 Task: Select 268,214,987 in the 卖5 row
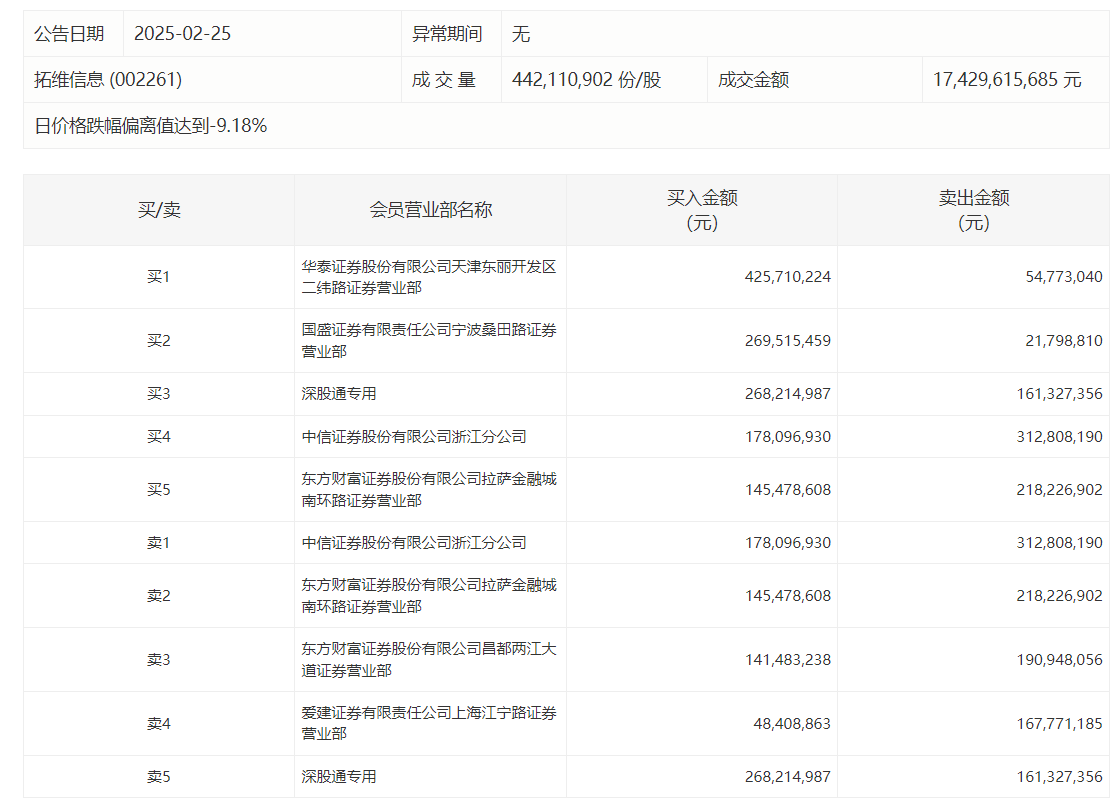[788, 777]
